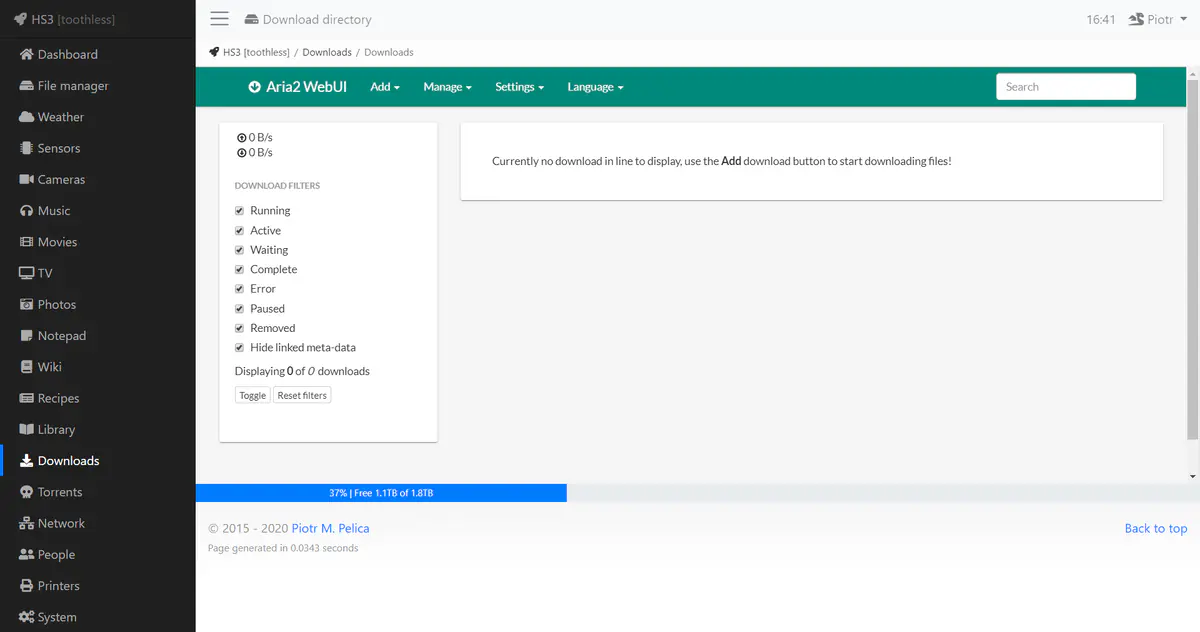Open File manager from sidebar

click(x=72, y=86)
